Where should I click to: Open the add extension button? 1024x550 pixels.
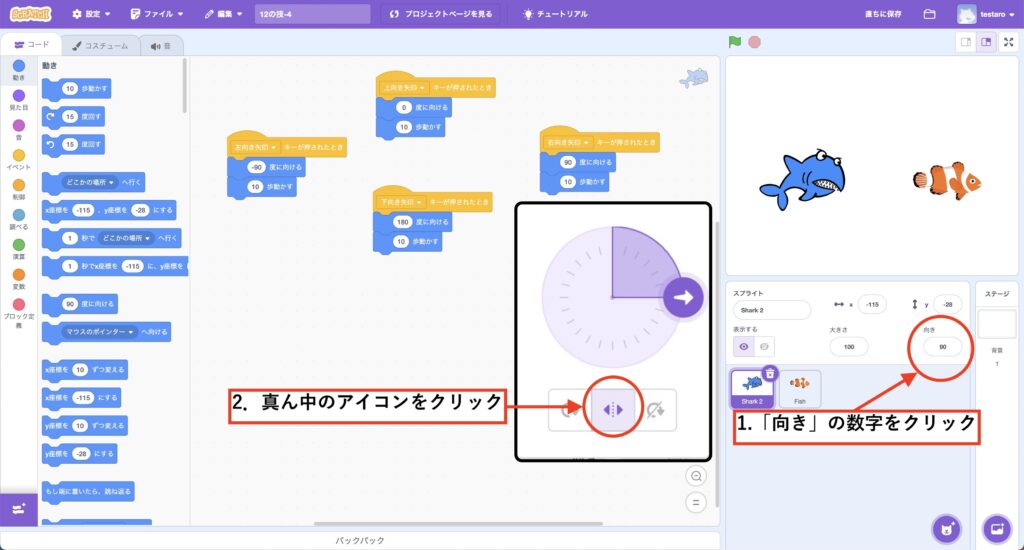click(18, 509)
